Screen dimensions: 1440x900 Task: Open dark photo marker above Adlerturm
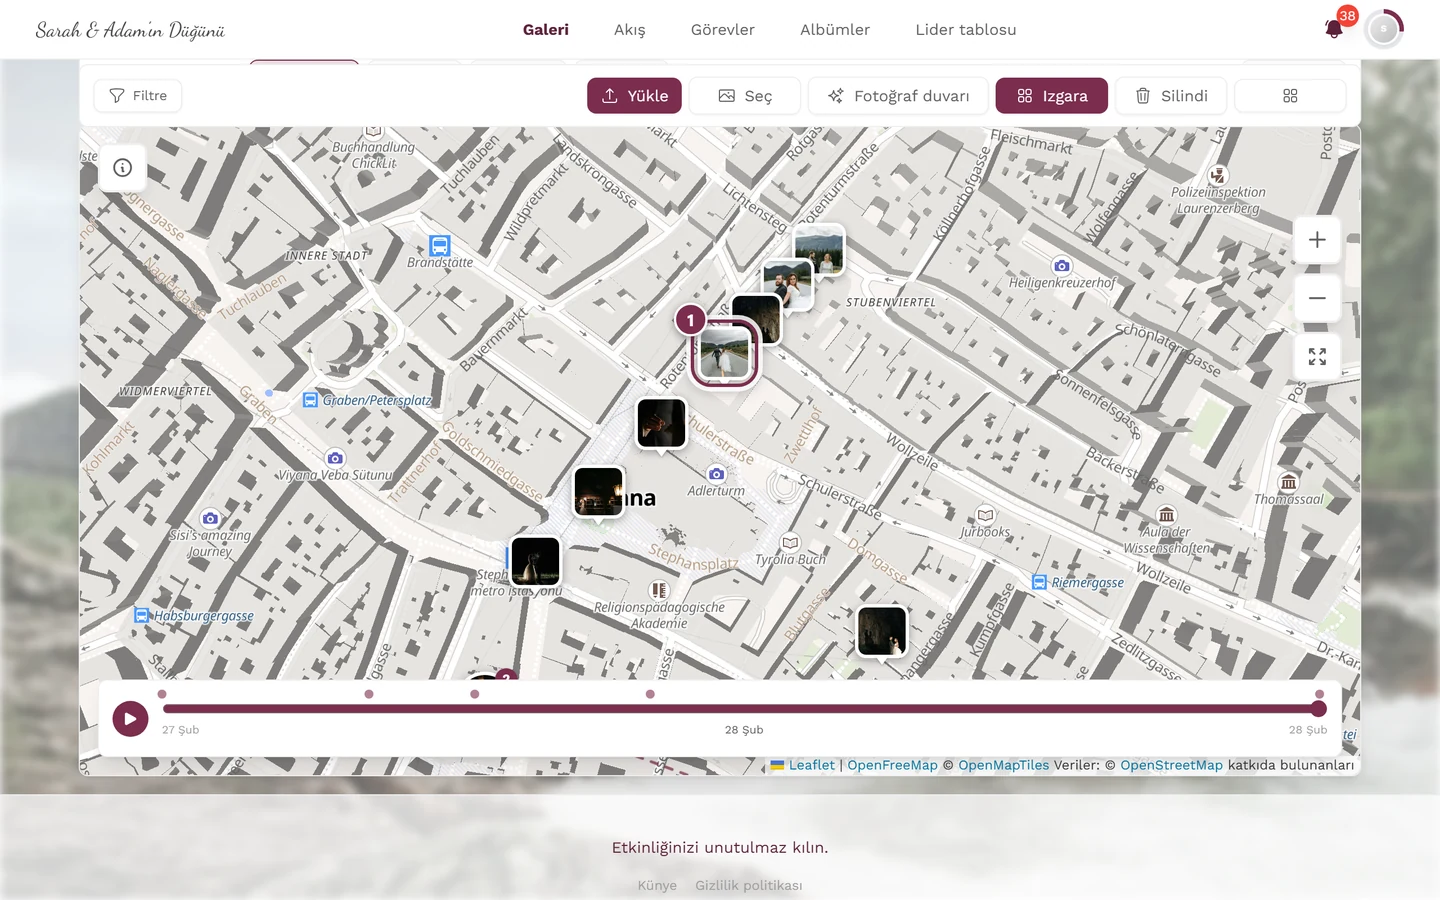click(662, 423)
